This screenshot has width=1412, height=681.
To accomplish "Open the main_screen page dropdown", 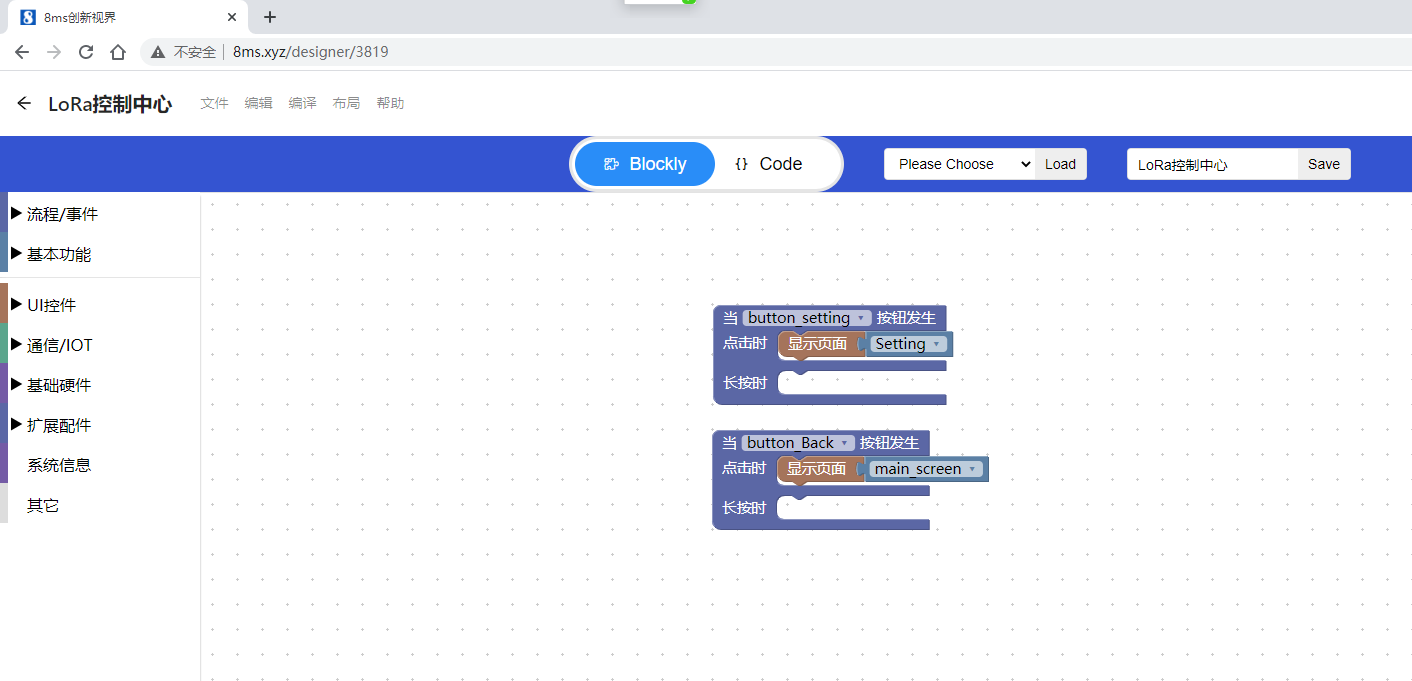I will coord(926,469).
